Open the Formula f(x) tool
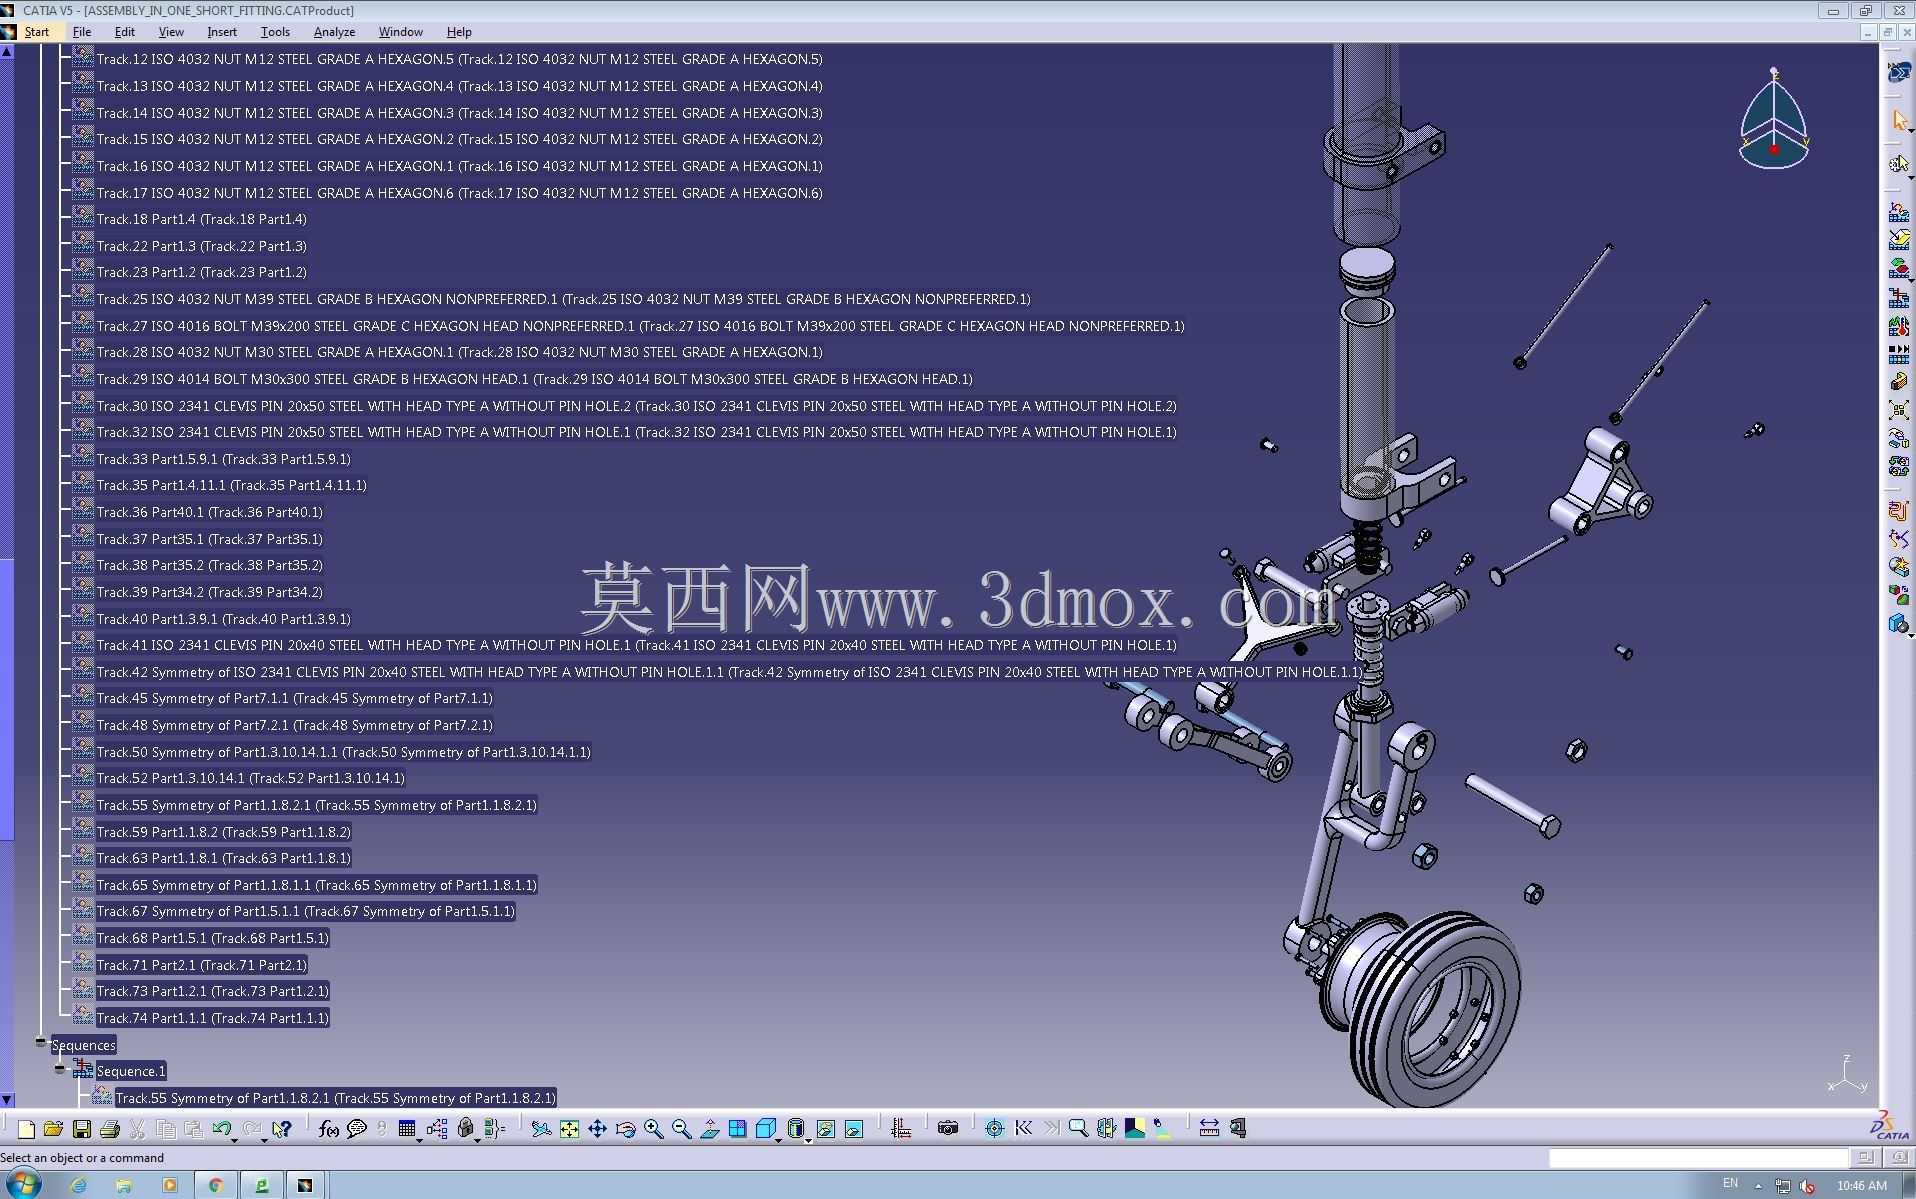The image size is (1916, 1199). tap(328, 1129)
